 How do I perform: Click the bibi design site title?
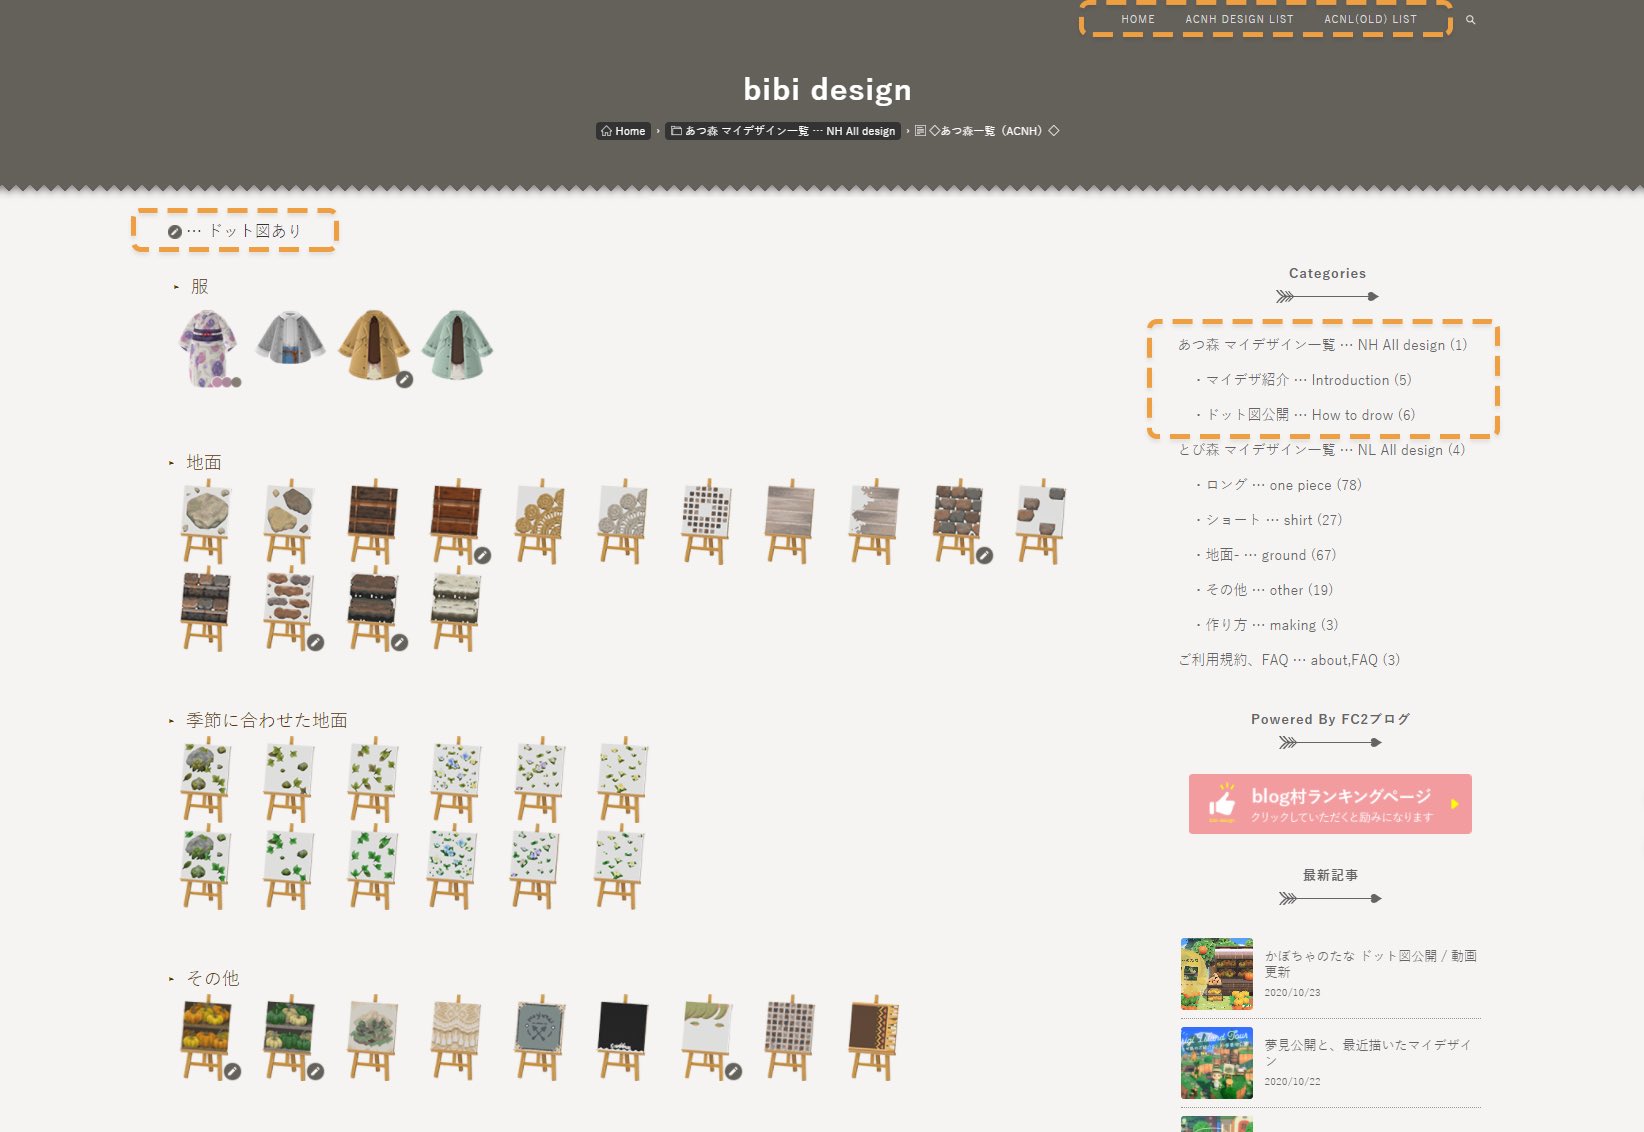click(x=827, y=89)
